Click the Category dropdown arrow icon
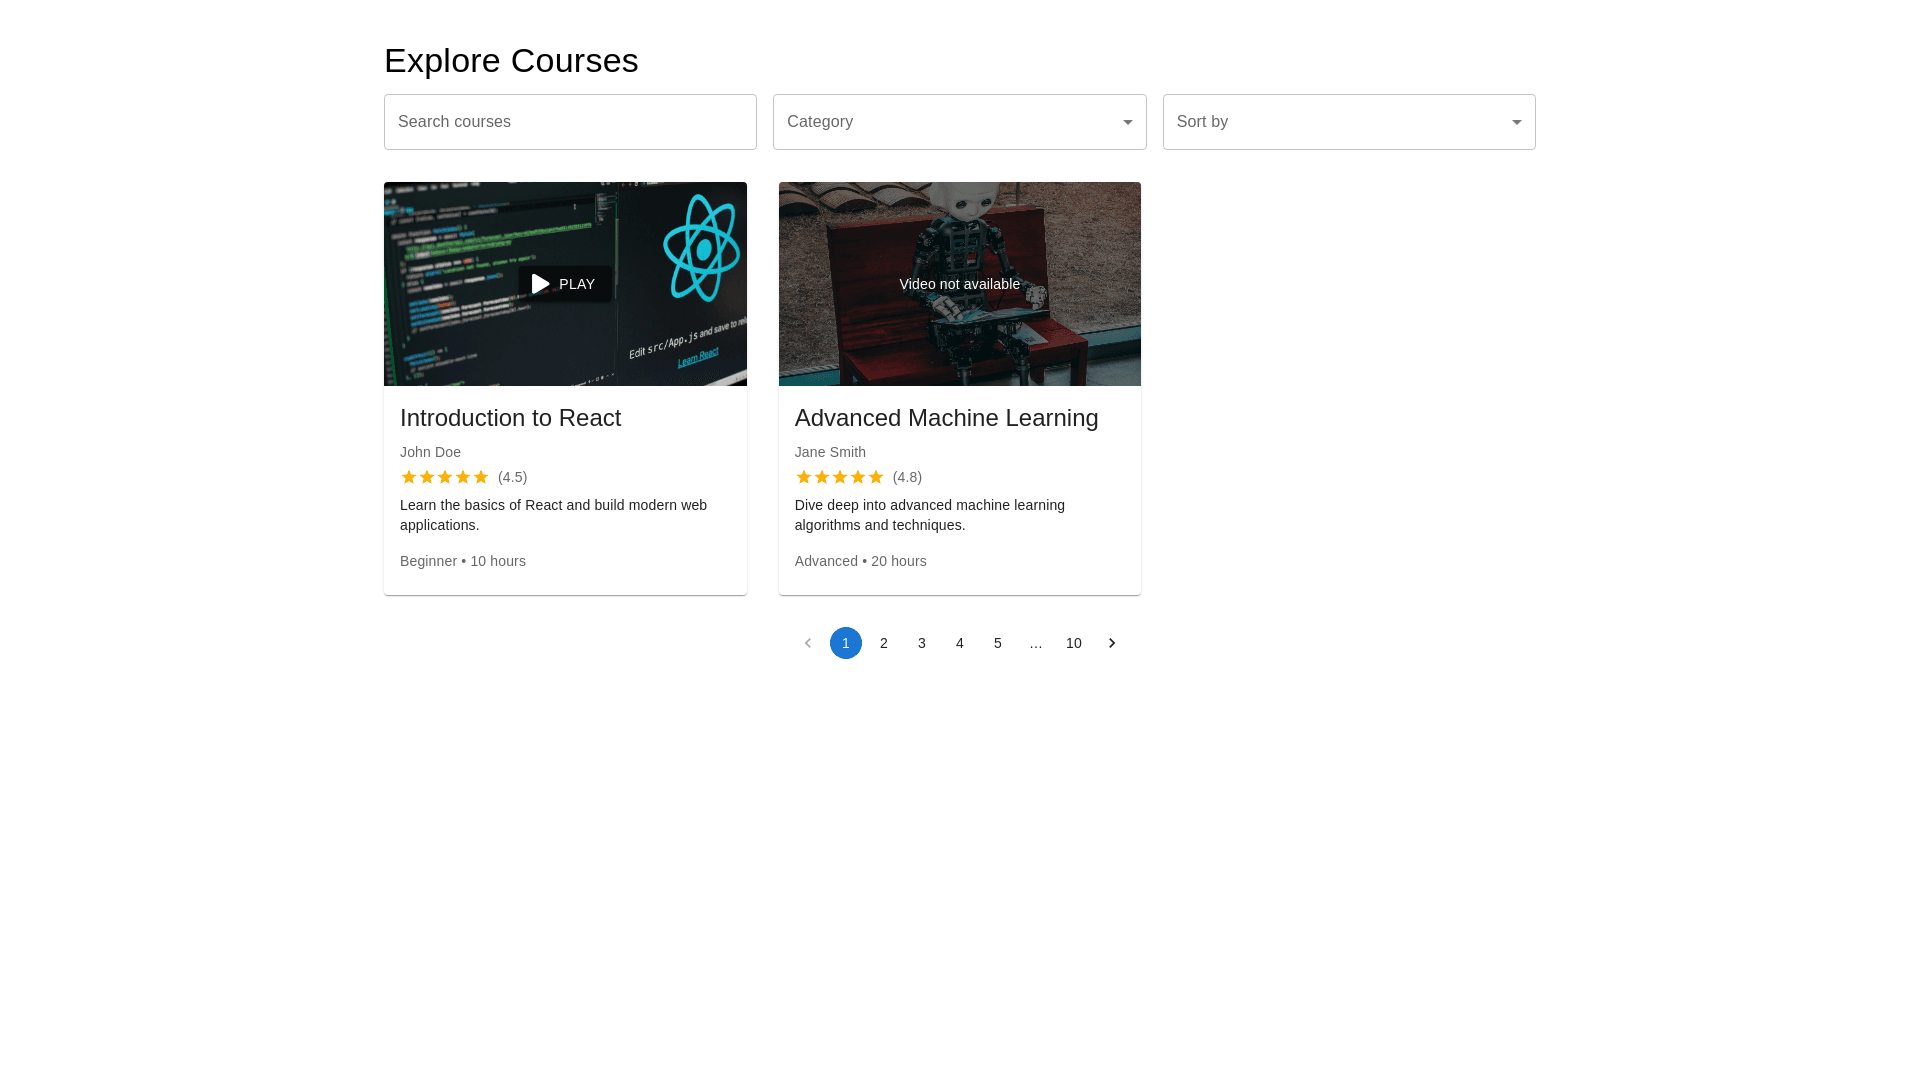This screenshot has width=1920, height=1080. (1127, 122)
